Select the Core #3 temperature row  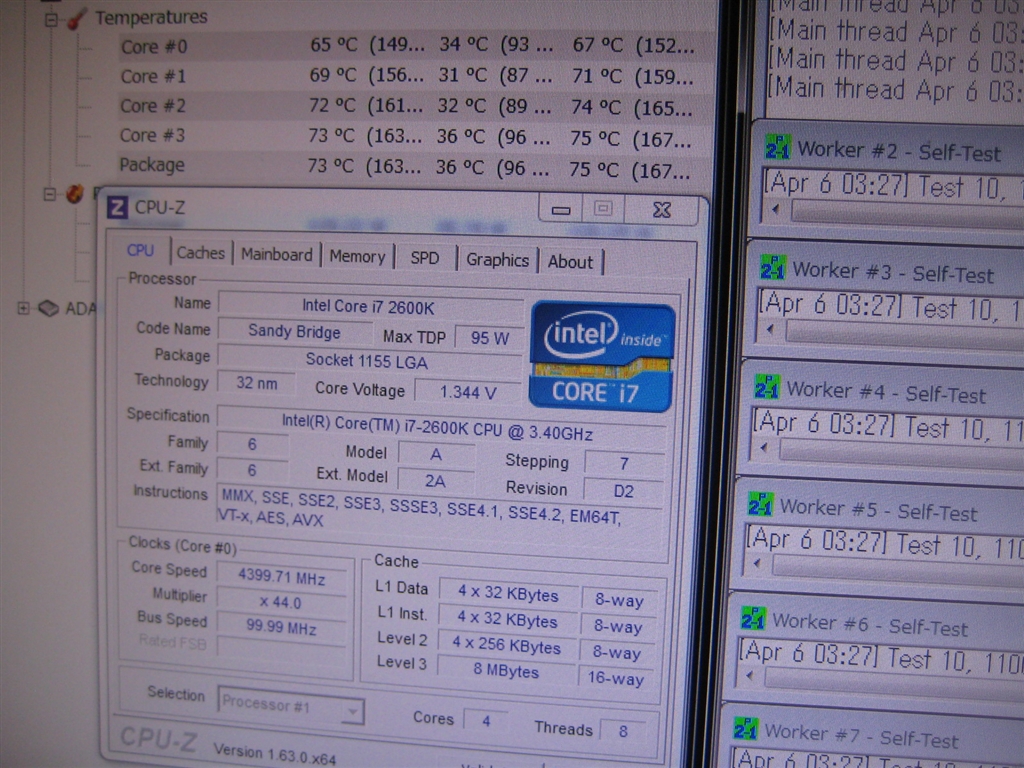(413, 136)
